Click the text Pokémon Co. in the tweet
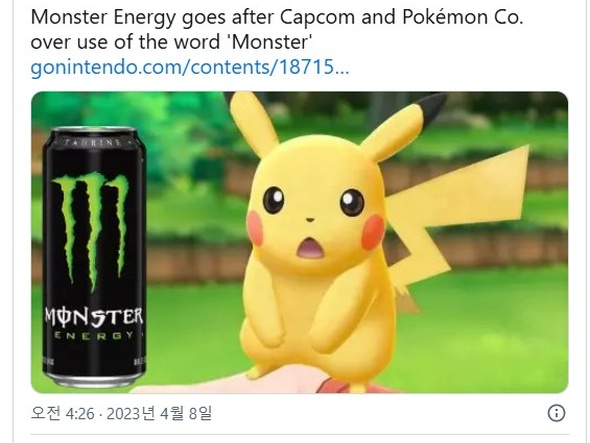590x443 pixels. coord(462,17)
